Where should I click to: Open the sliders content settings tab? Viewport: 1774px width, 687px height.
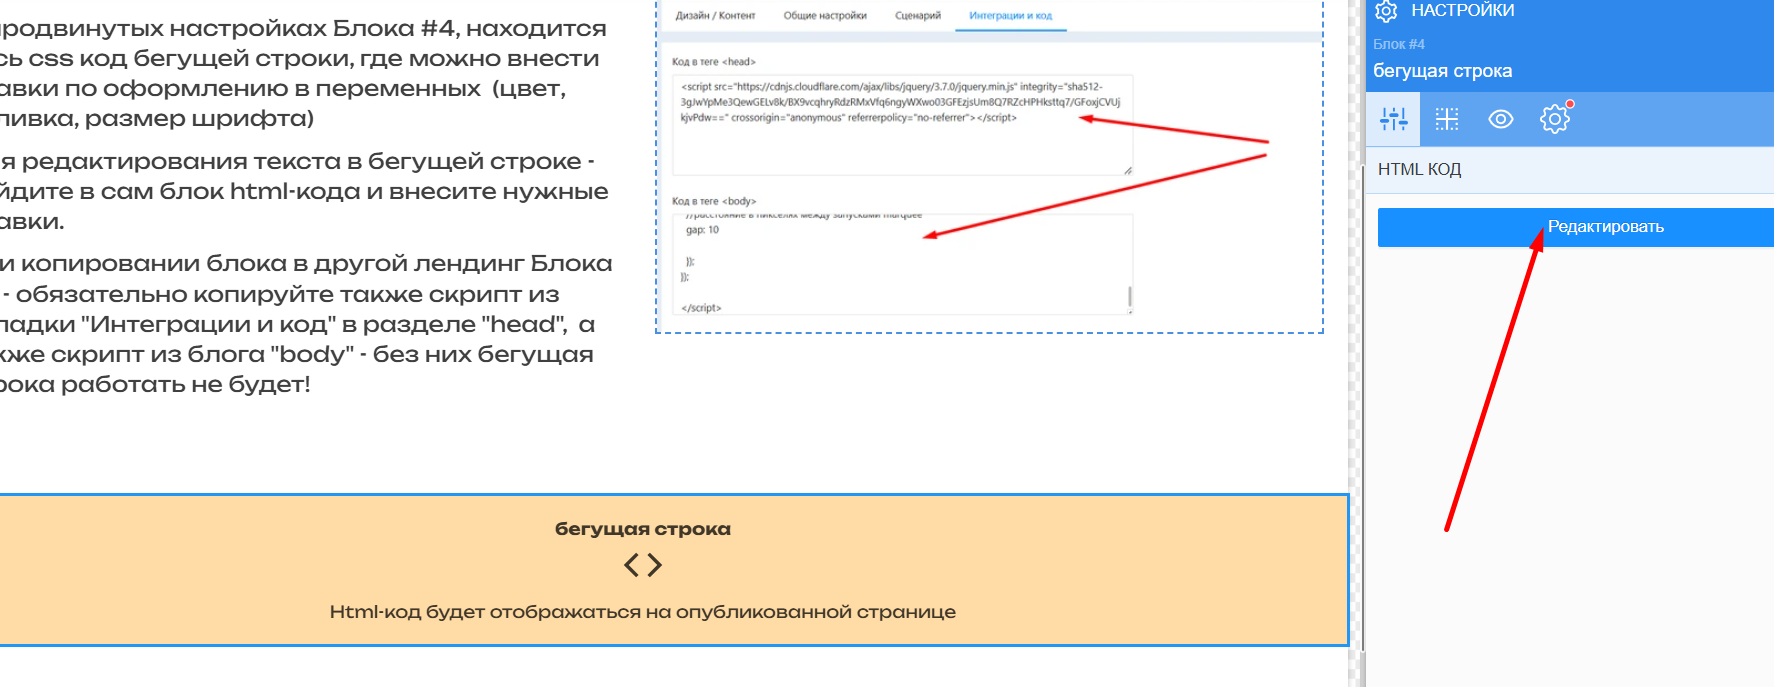point(1393,120)
